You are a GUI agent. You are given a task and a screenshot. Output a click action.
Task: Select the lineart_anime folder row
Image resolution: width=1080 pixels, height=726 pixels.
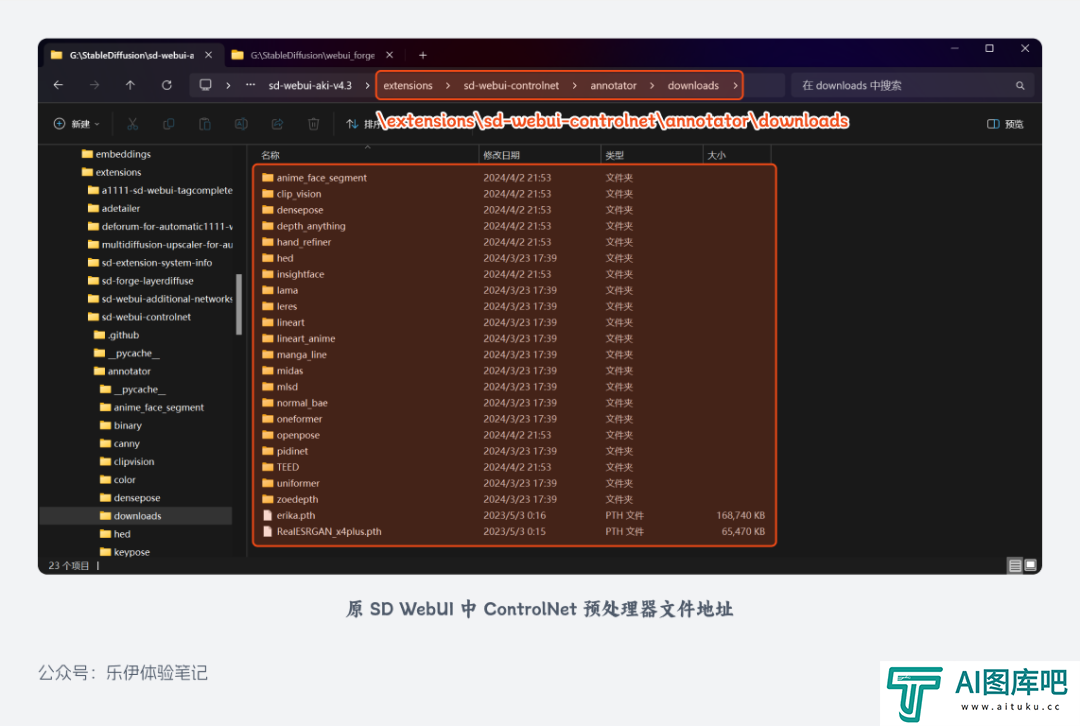[514, 338]
